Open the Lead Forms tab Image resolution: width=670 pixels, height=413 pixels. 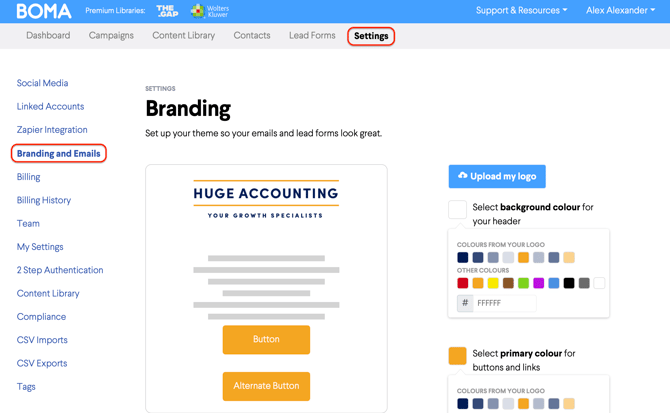(x=312, y=36)
